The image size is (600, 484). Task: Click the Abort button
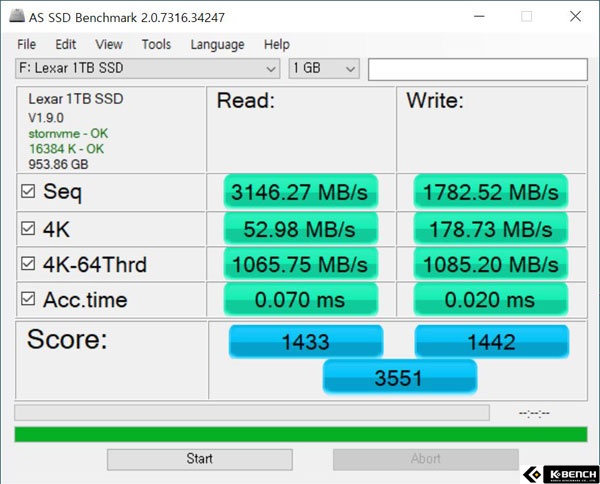tap(426, 459)
